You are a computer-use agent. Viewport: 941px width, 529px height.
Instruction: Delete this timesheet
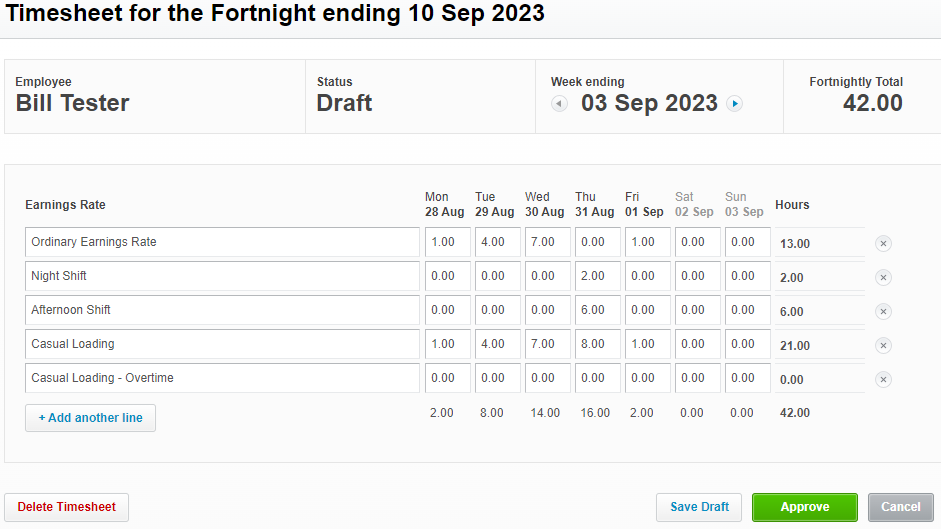tap(67, 507)
